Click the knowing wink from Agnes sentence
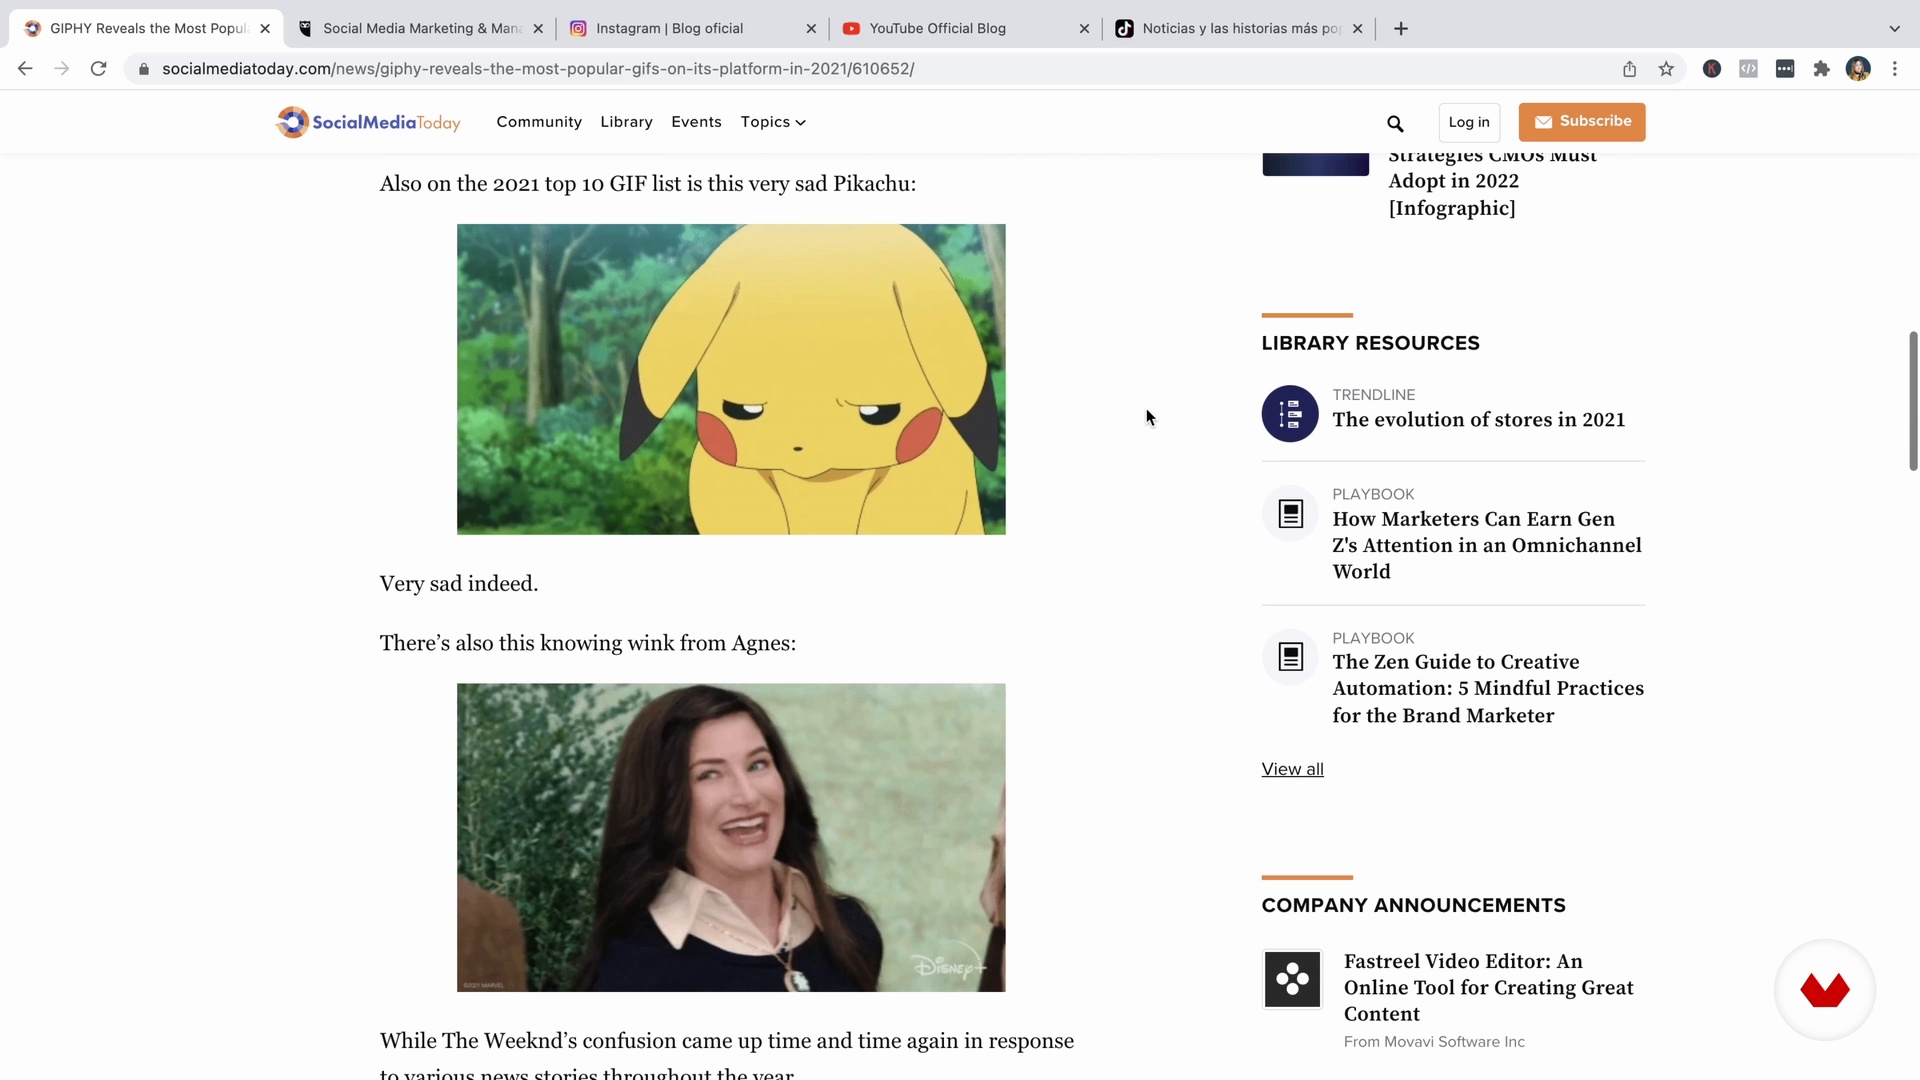 [x=588, y=643]
